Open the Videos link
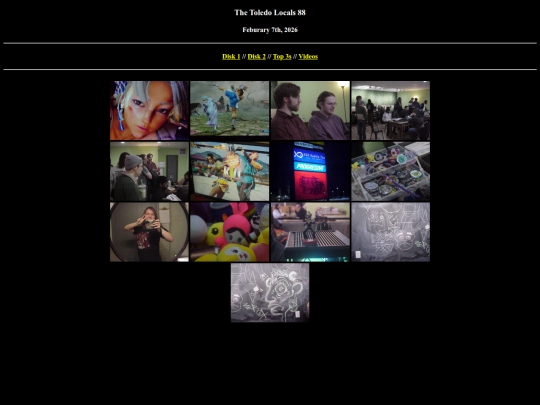 pyautogui.click(x=308, y=56)
